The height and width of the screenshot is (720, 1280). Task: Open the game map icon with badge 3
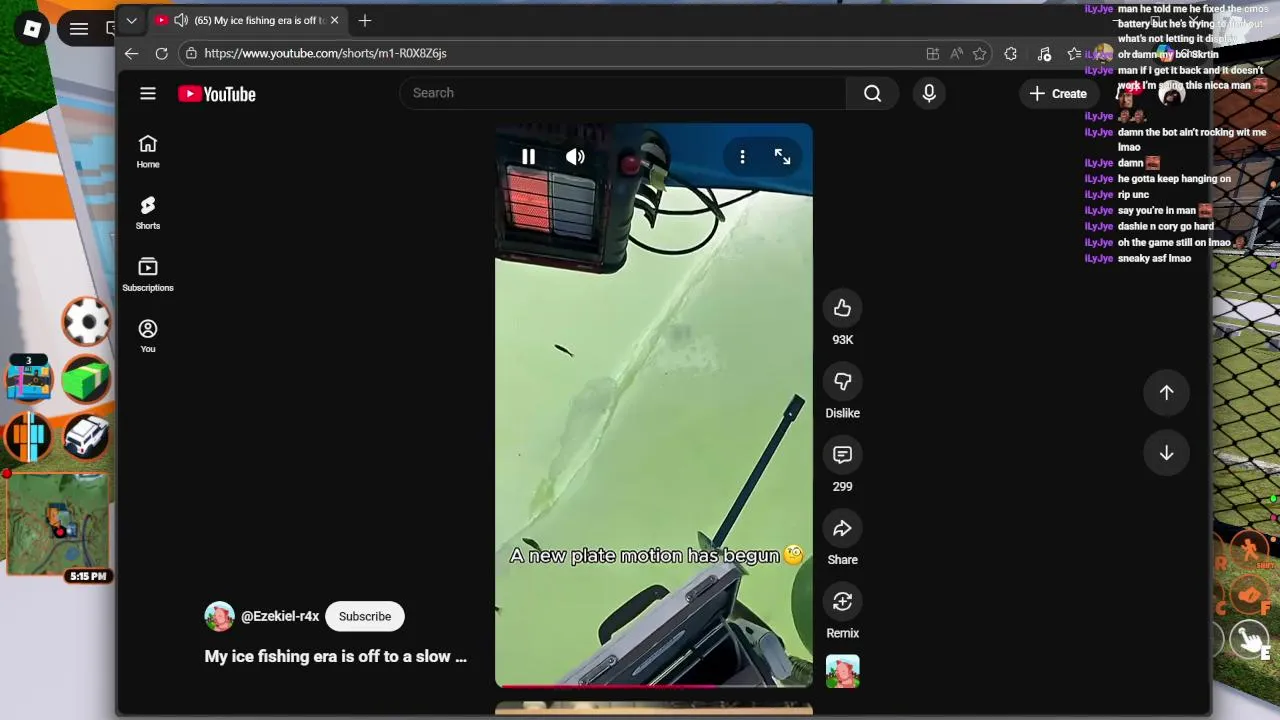point(29,378)
